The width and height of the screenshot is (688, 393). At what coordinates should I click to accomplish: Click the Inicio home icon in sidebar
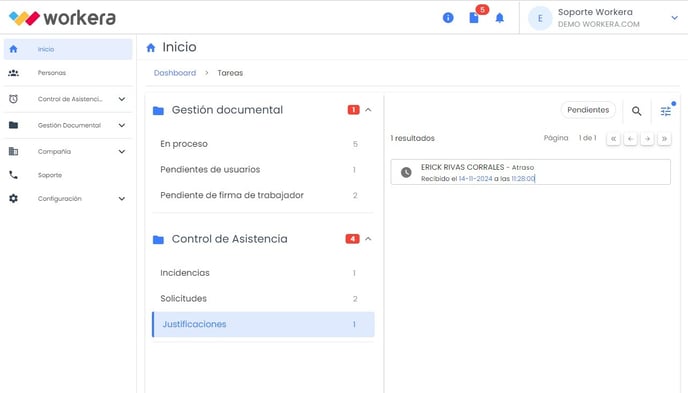coord(14,49)
